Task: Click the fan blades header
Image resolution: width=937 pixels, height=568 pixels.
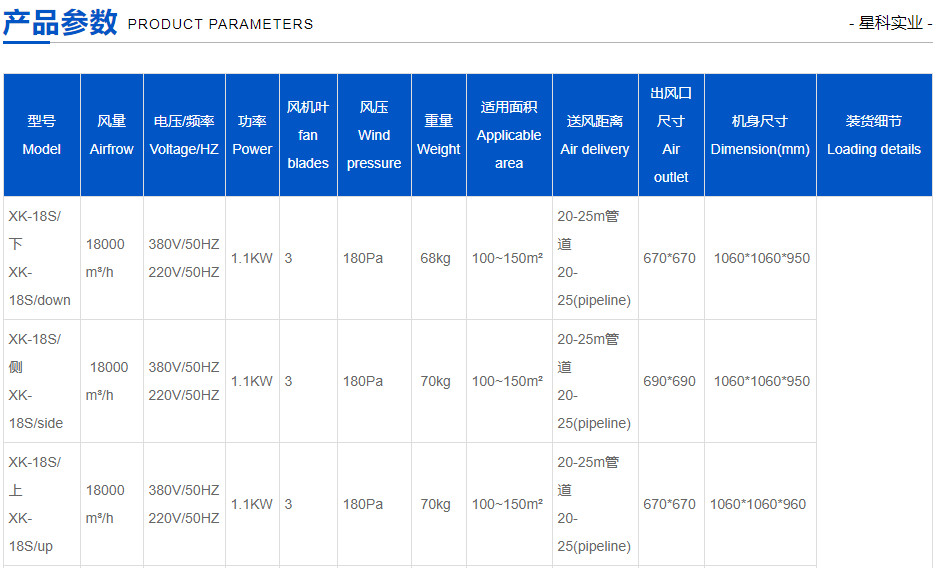Action: tap(308, 135)
